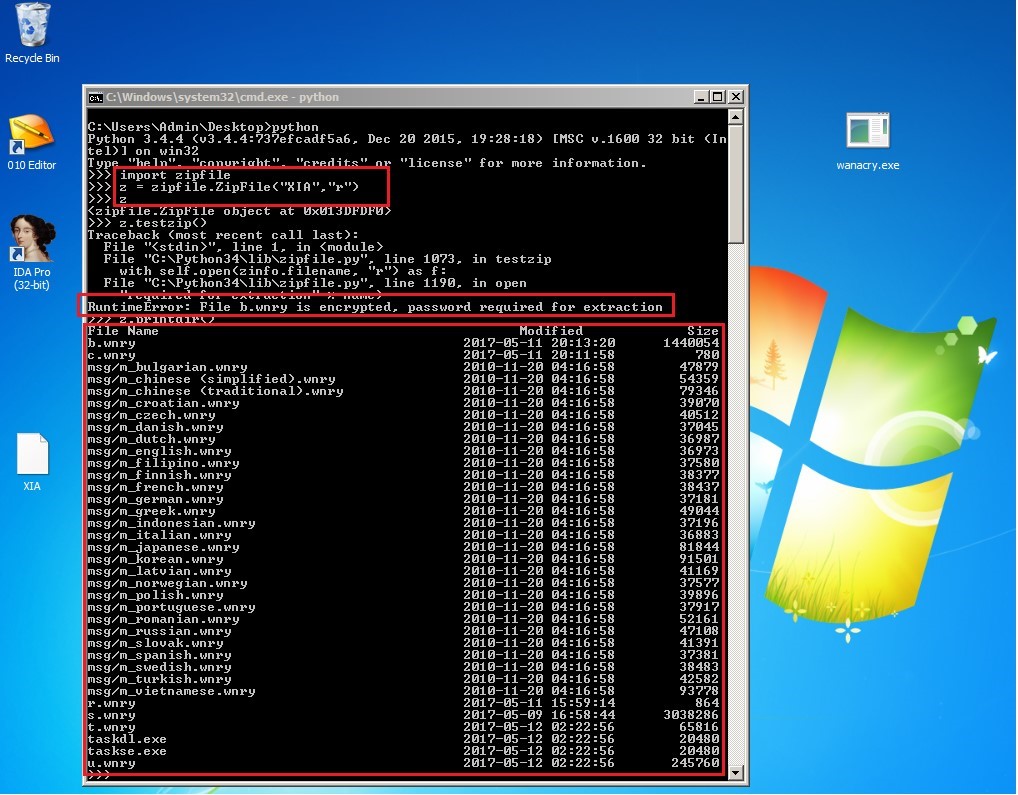Click the u.wnry file name
Screen dimensions: 1018x795
(x=112, y=763)
